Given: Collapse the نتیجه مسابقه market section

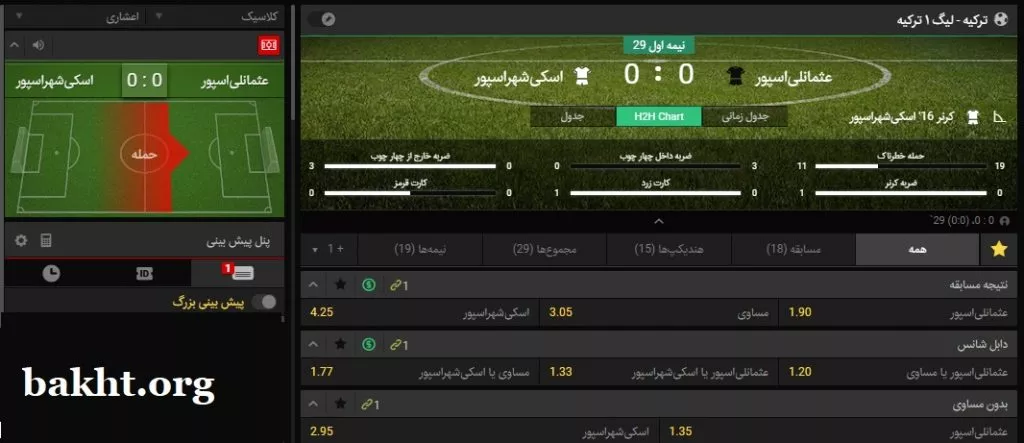Looking at the screenshot, I should [313, 285].
